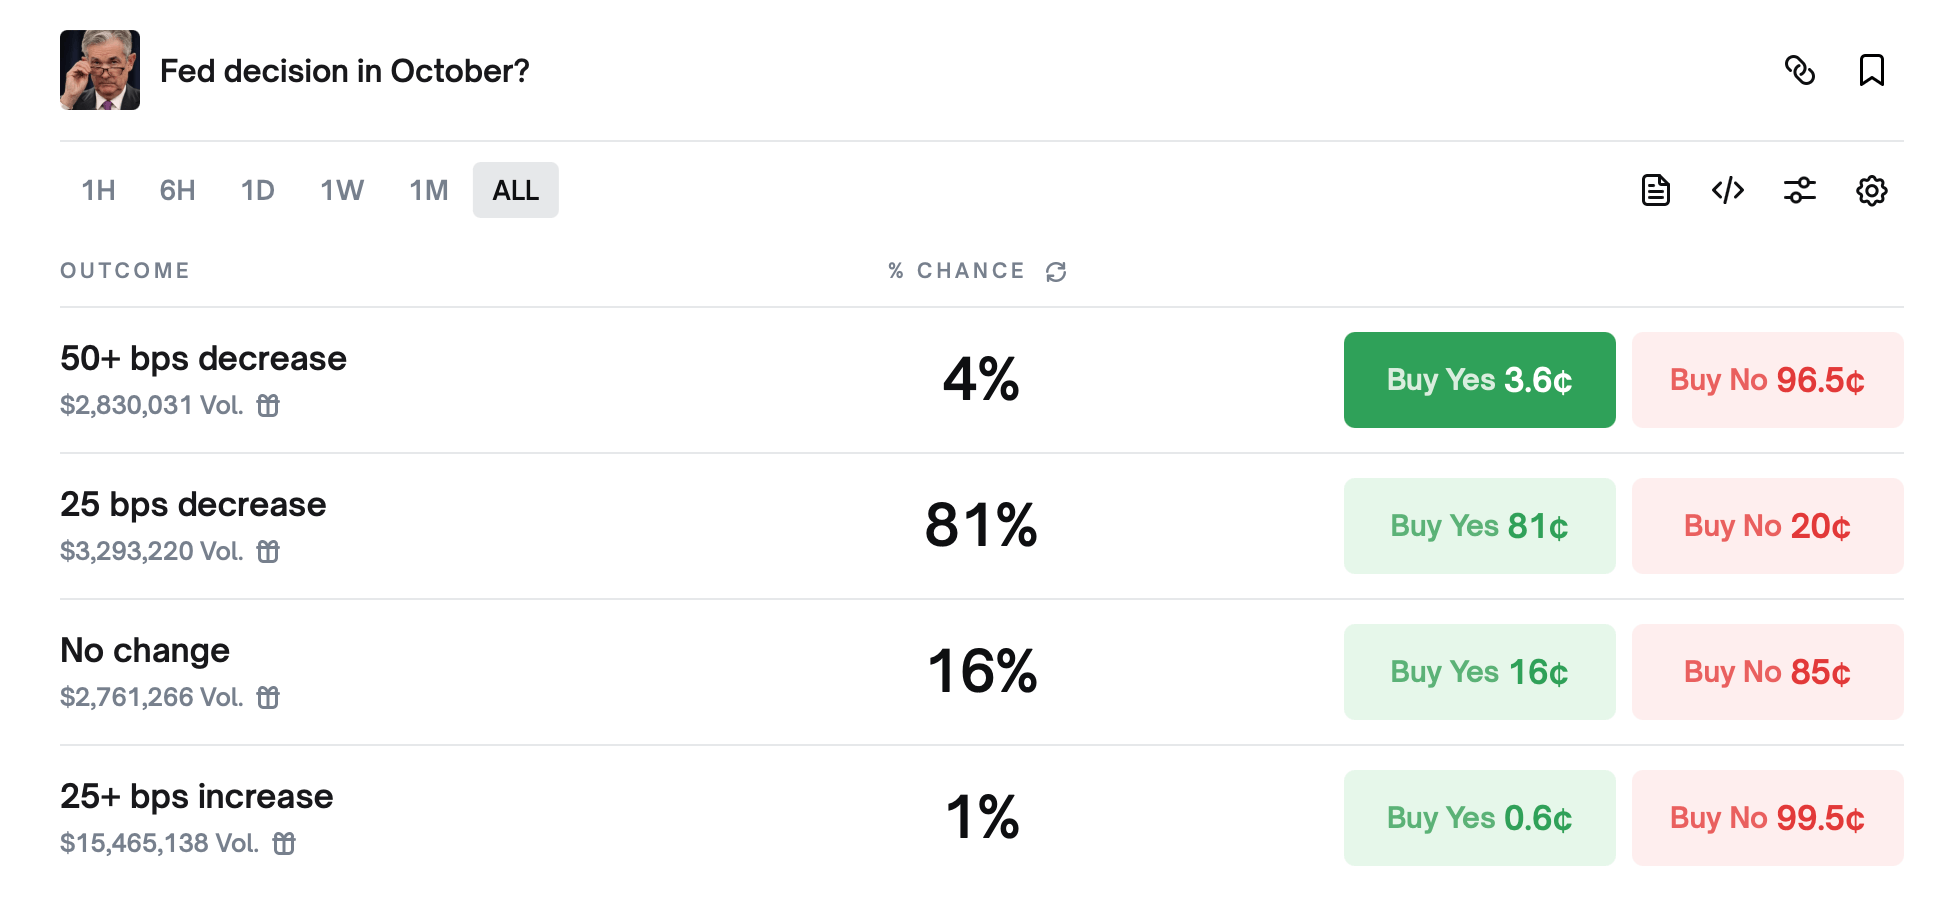The height and width of the screenshot is (908, 1936).
Task: Click rewards icon for No change row
Action: tap(268, 697)
